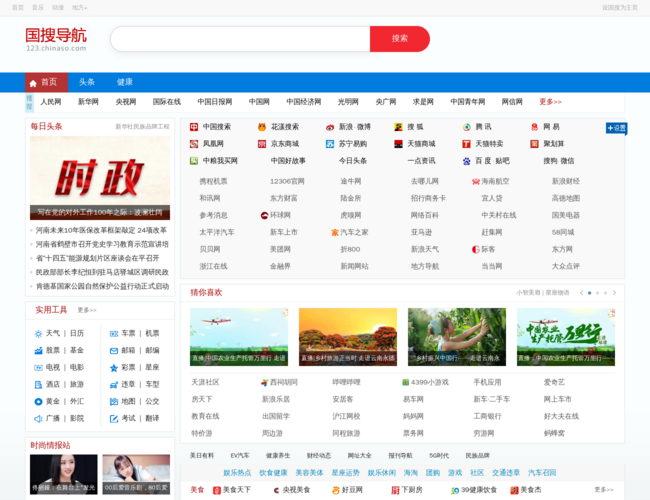Switch to the 健康 tab
This screenshot has height=500, width=650.
[124, 82]
